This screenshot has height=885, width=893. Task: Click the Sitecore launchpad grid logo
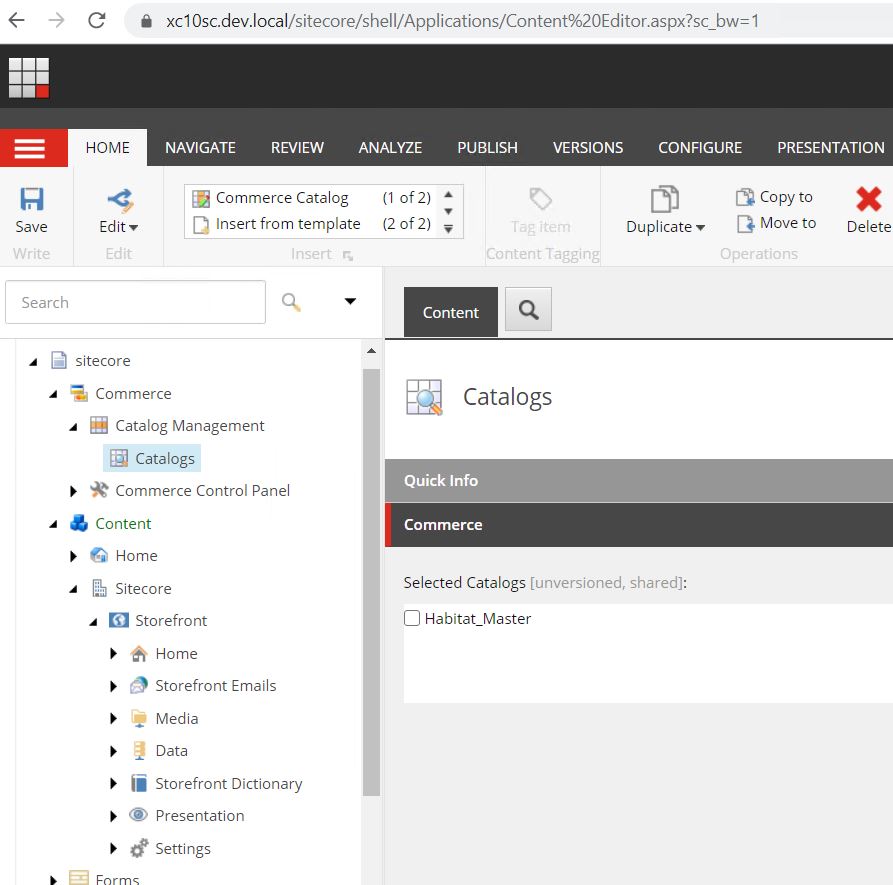[29, 78]
